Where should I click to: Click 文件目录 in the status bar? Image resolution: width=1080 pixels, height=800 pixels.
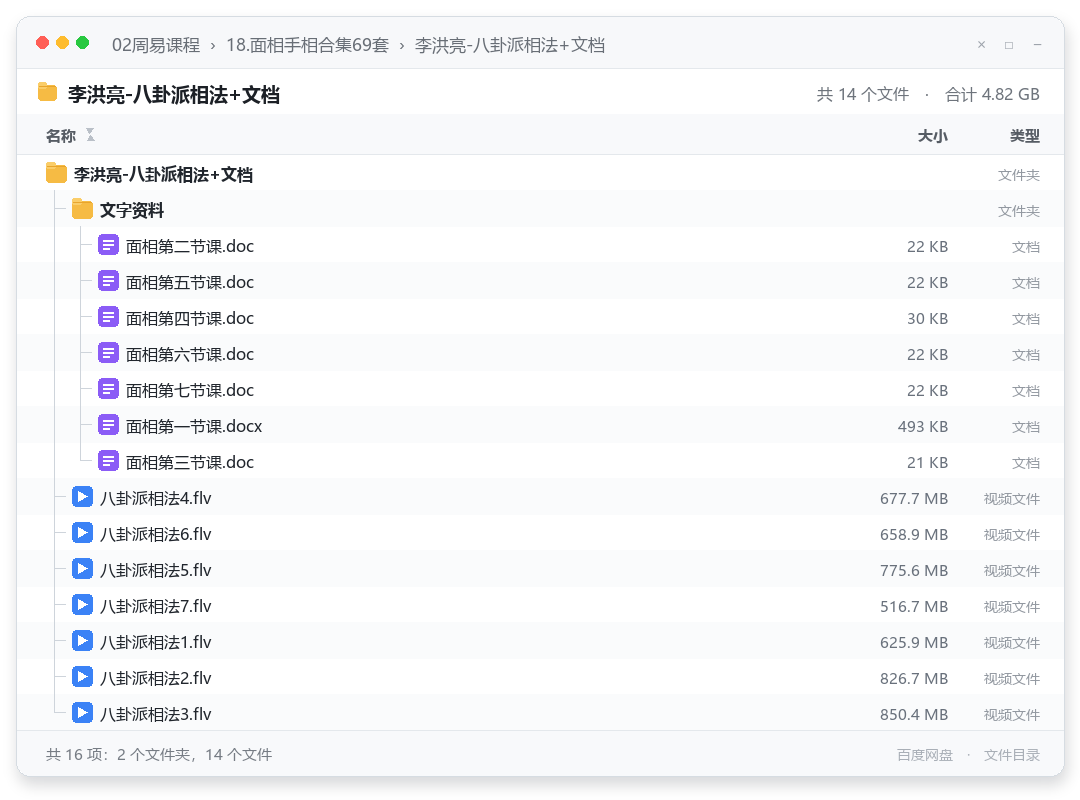click(1012, 755)
